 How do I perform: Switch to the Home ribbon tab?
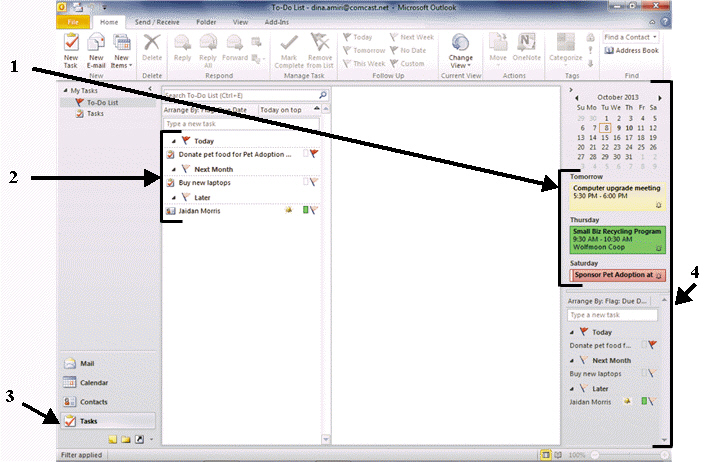(109, 22)
